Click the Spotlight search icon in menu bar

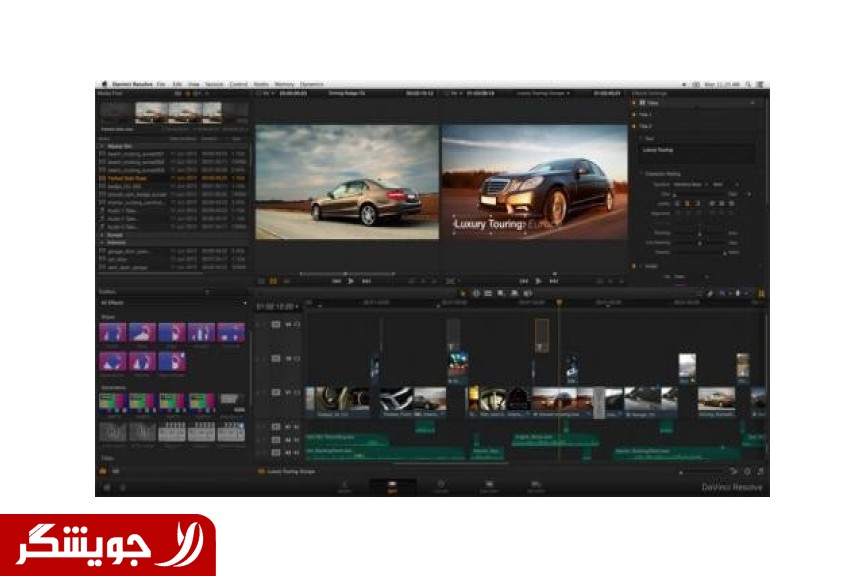(x=748, y=84)
